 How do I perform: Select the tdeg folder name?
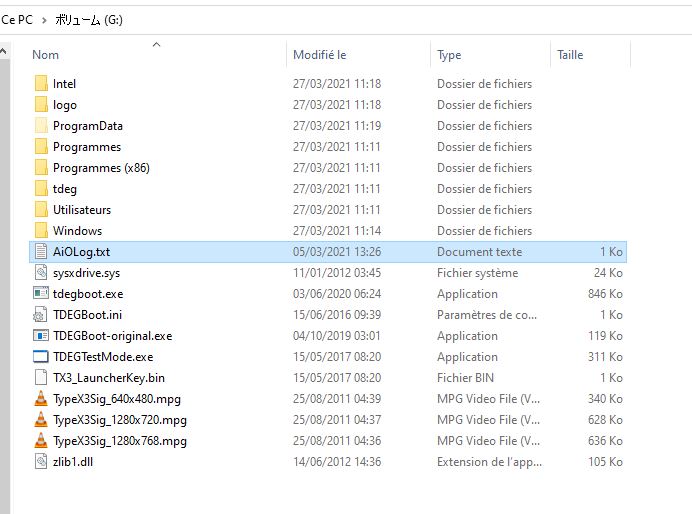tap(65, 189)
